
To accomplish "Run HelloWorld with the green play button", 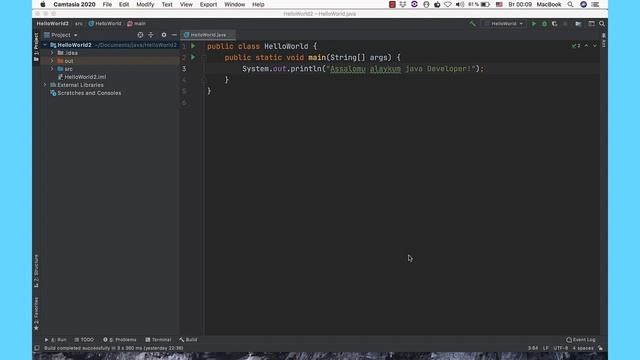I will point(533,24).
